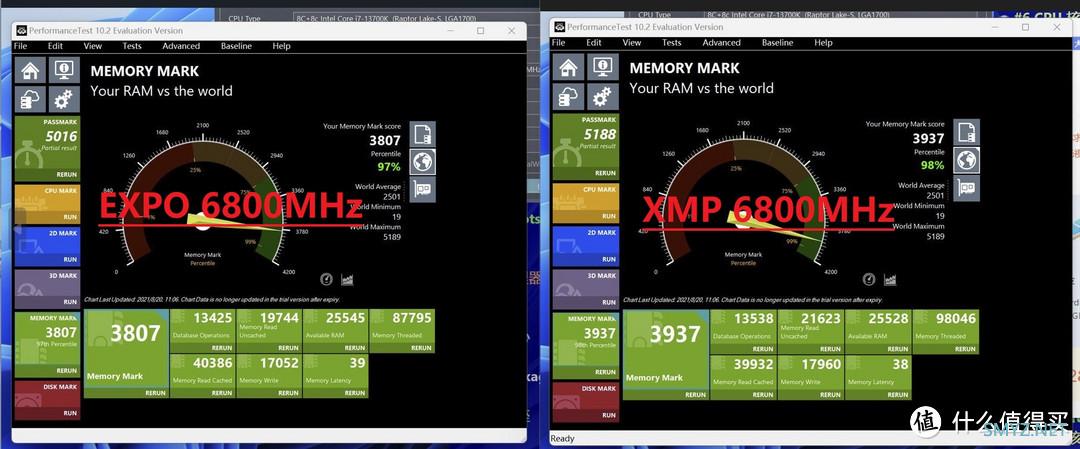Run CPU Mark in the 3937-score window
Screen dimensions: 1080x449
tap(609, 216)
